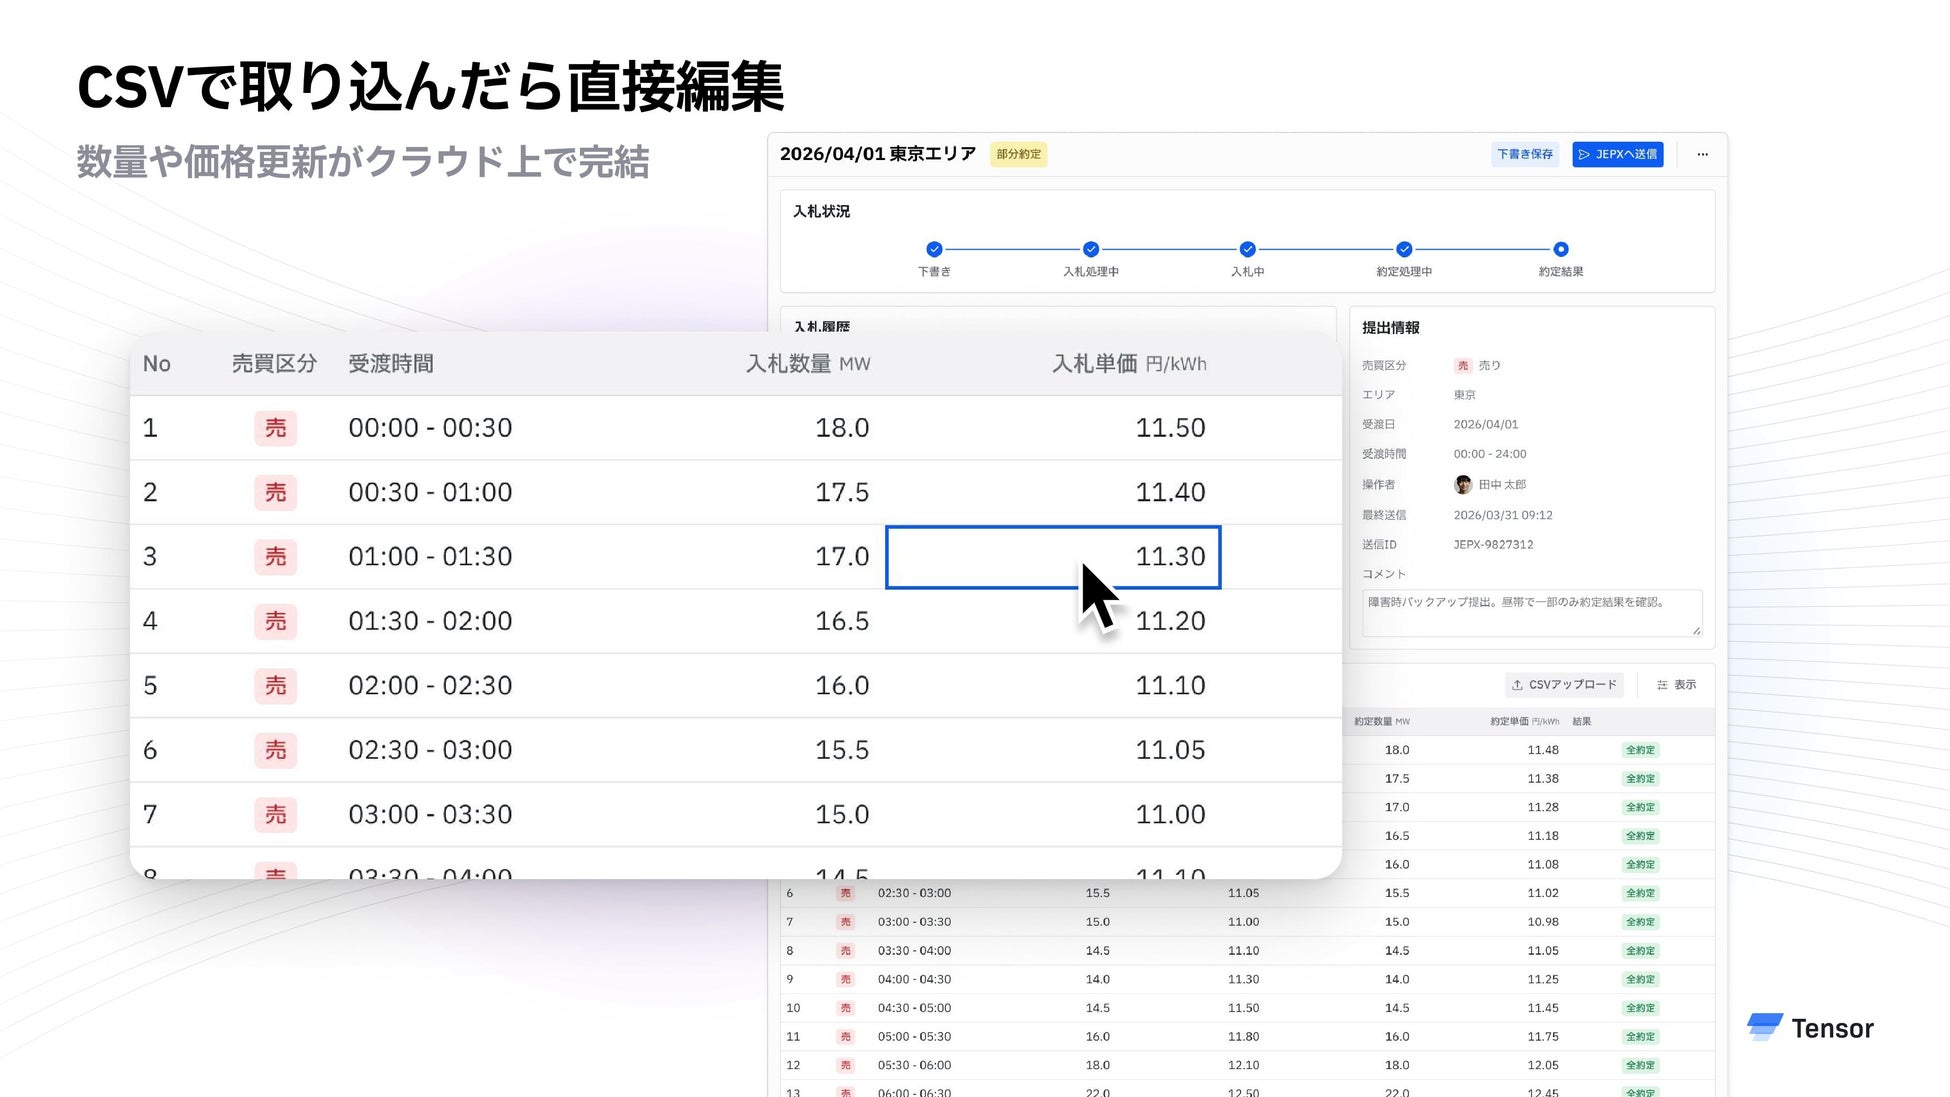Click the Tensor logo
Image resolution: width=1950 pixels, height=1097 pixels.
(x=1810, y=1028)
